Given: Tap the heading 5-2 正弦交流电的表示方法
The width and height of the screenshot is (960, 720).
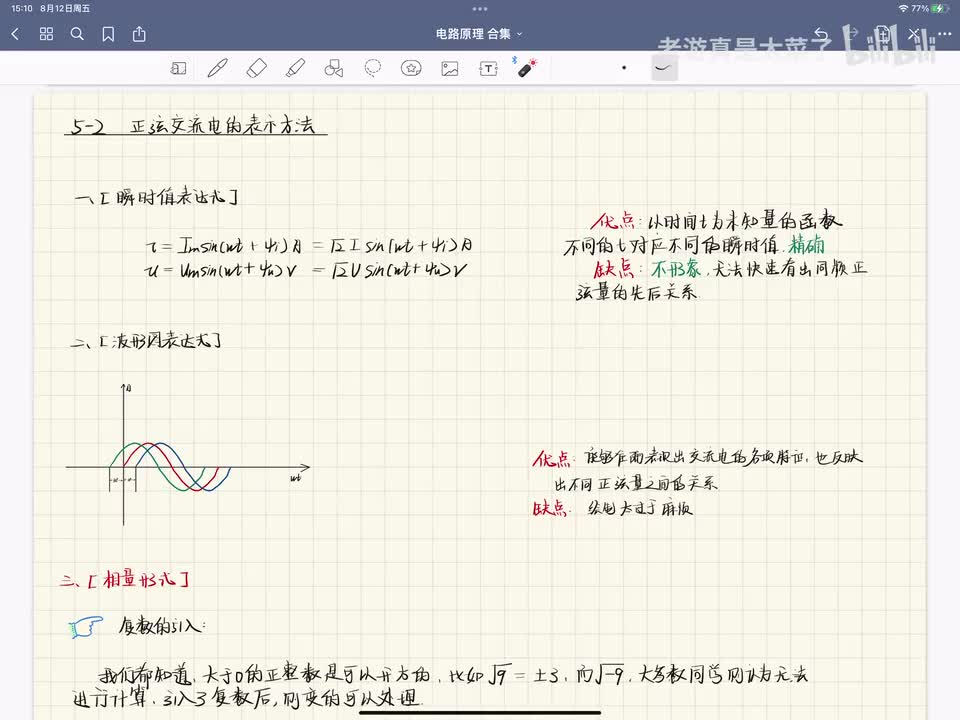Looking at the screenshot, I should (195, 126).
